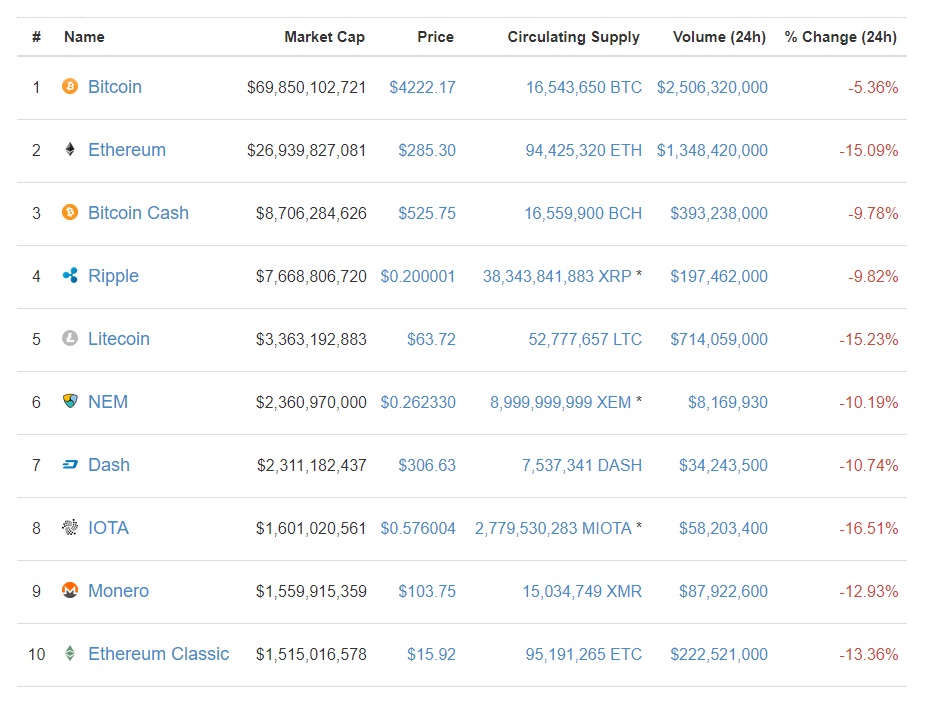Select Bitcoin market cap $69,850,102,721
925x705 pixels.
(x=307, y=87)
